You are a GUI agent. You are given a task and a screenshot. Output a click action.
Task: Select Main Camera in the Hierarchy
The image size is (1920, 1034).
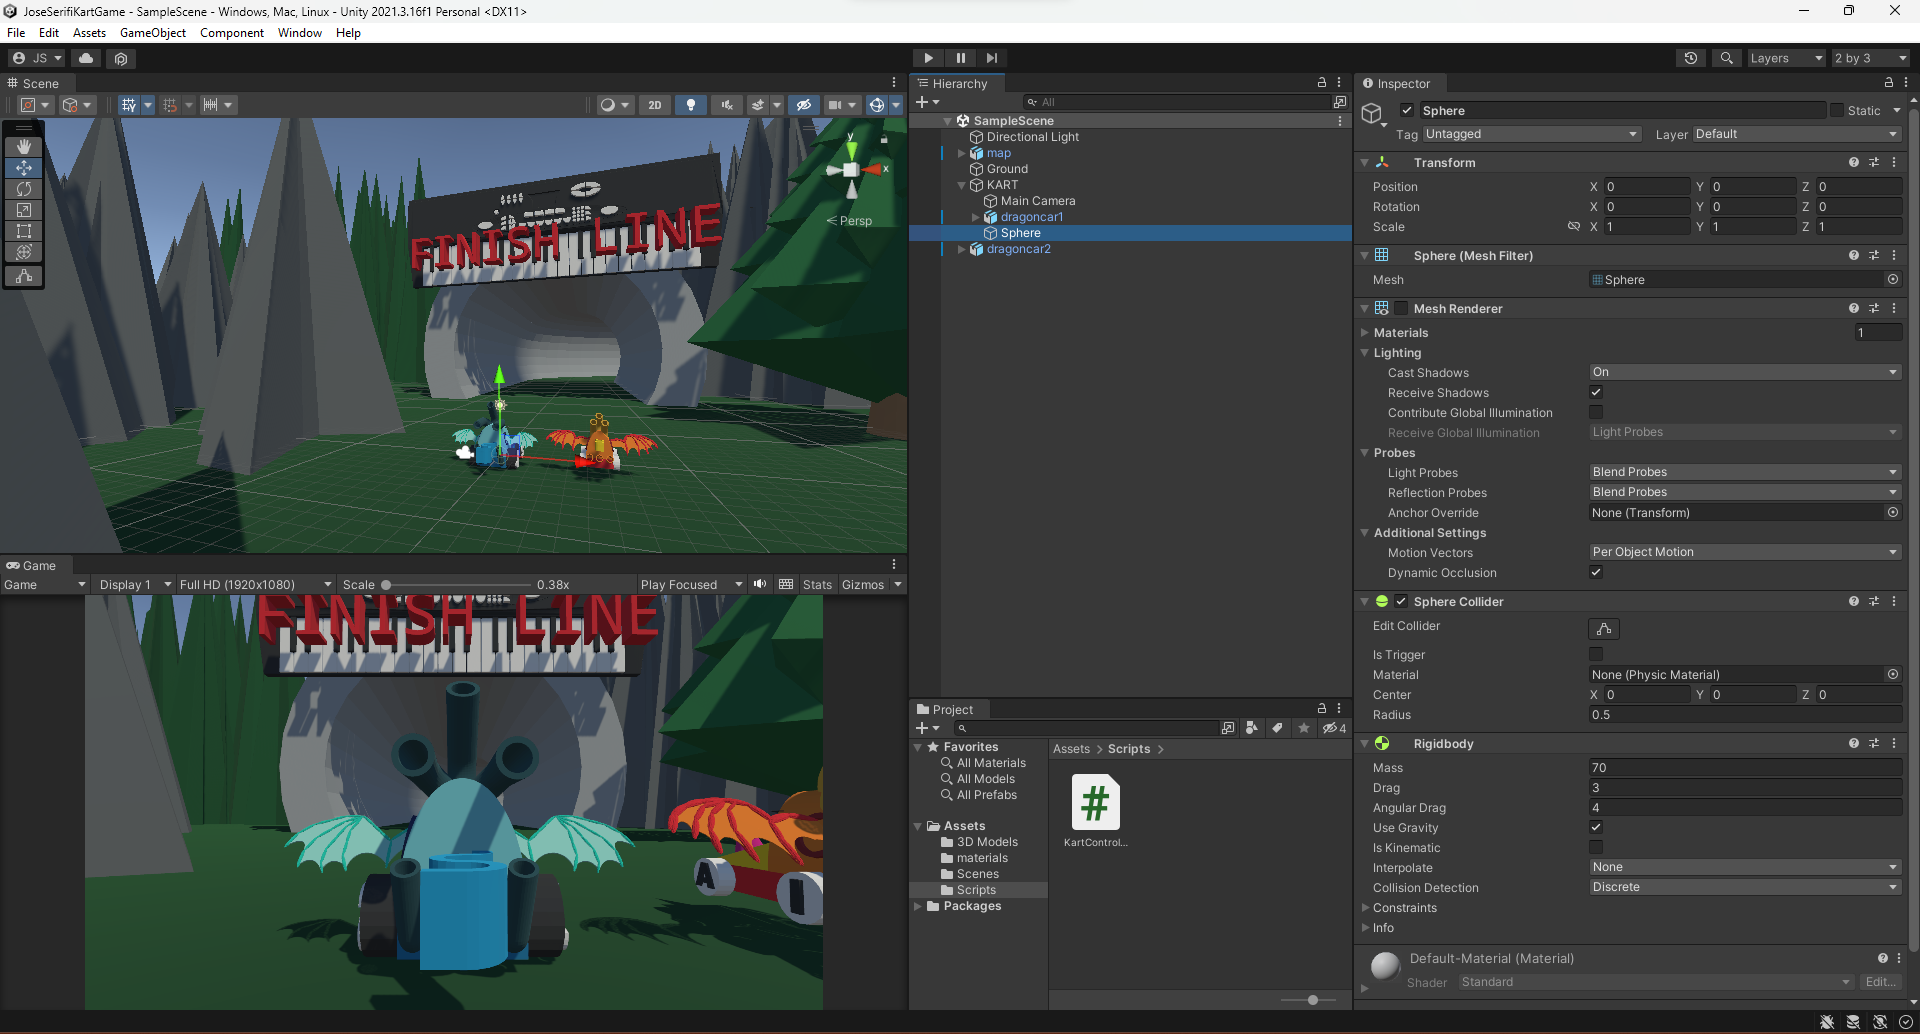point(1038,201)
